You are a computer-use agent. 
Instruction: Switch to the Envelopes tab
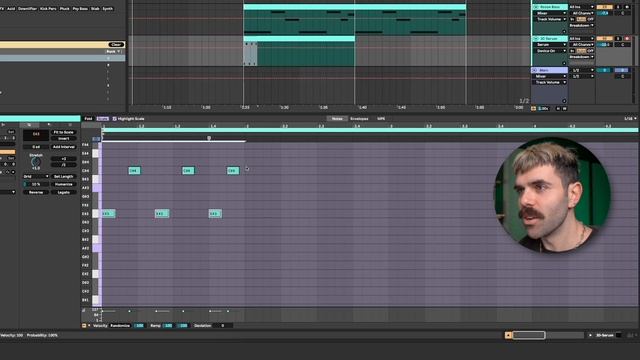click(x=359, y=119)
